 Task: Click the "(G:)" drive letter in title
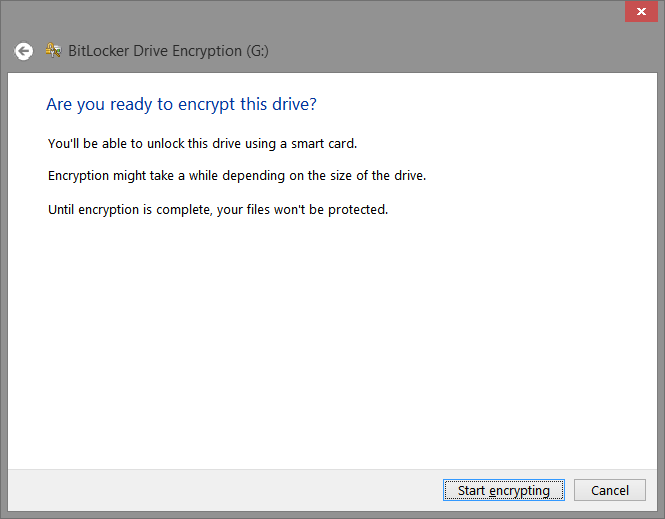(257, 51)
